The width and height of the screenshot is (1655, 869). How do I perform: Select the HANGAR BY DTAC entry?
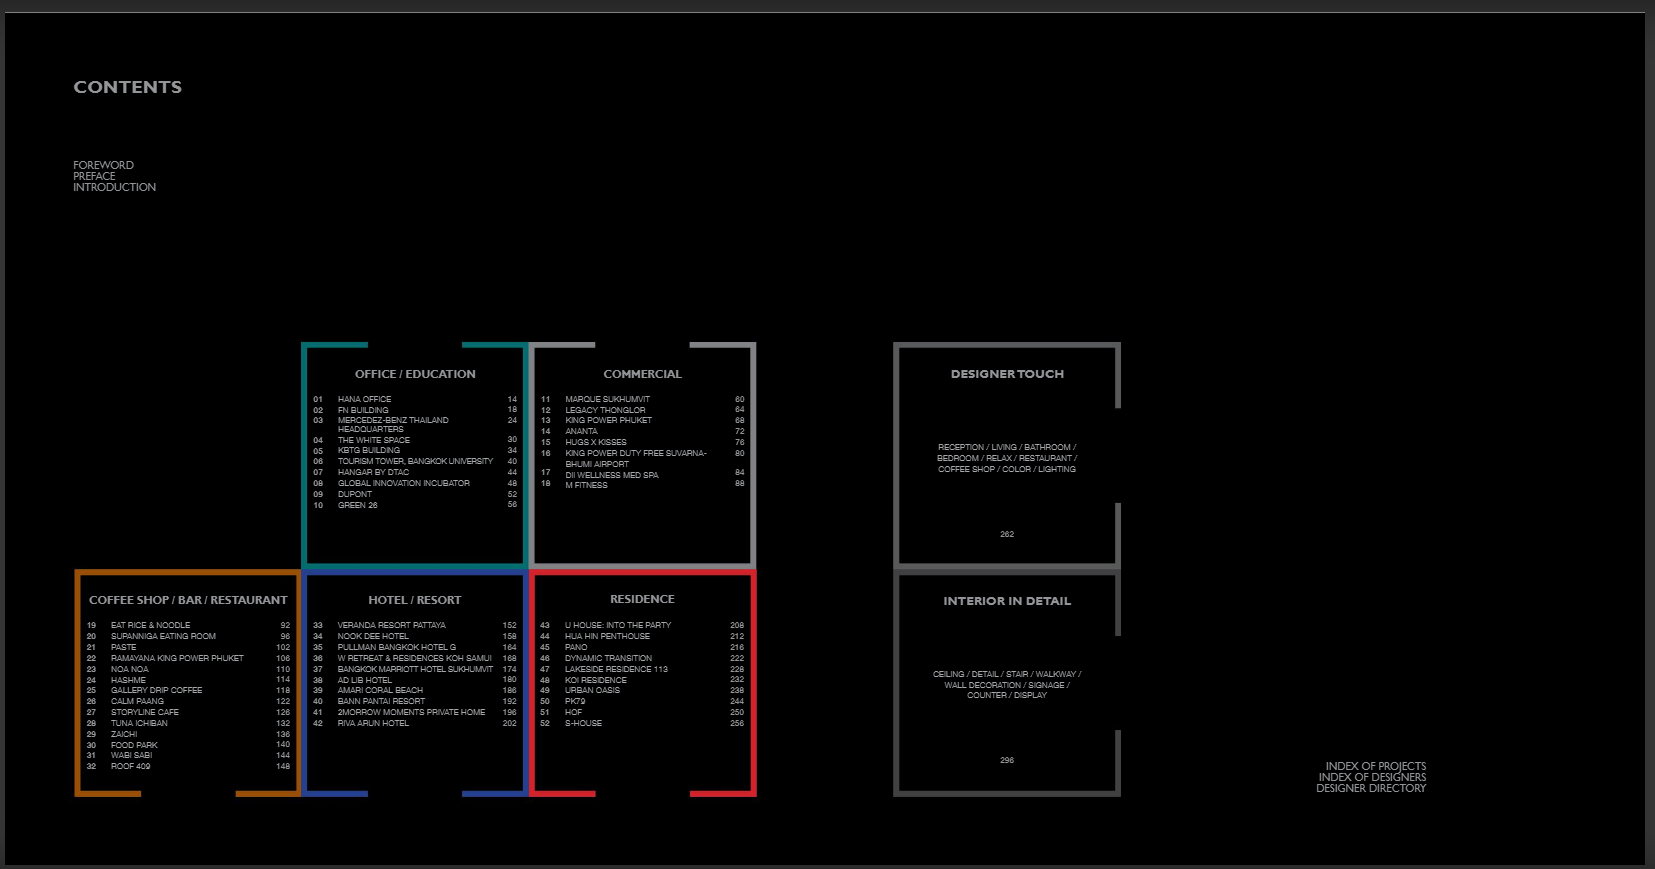[x=373, y=472]
